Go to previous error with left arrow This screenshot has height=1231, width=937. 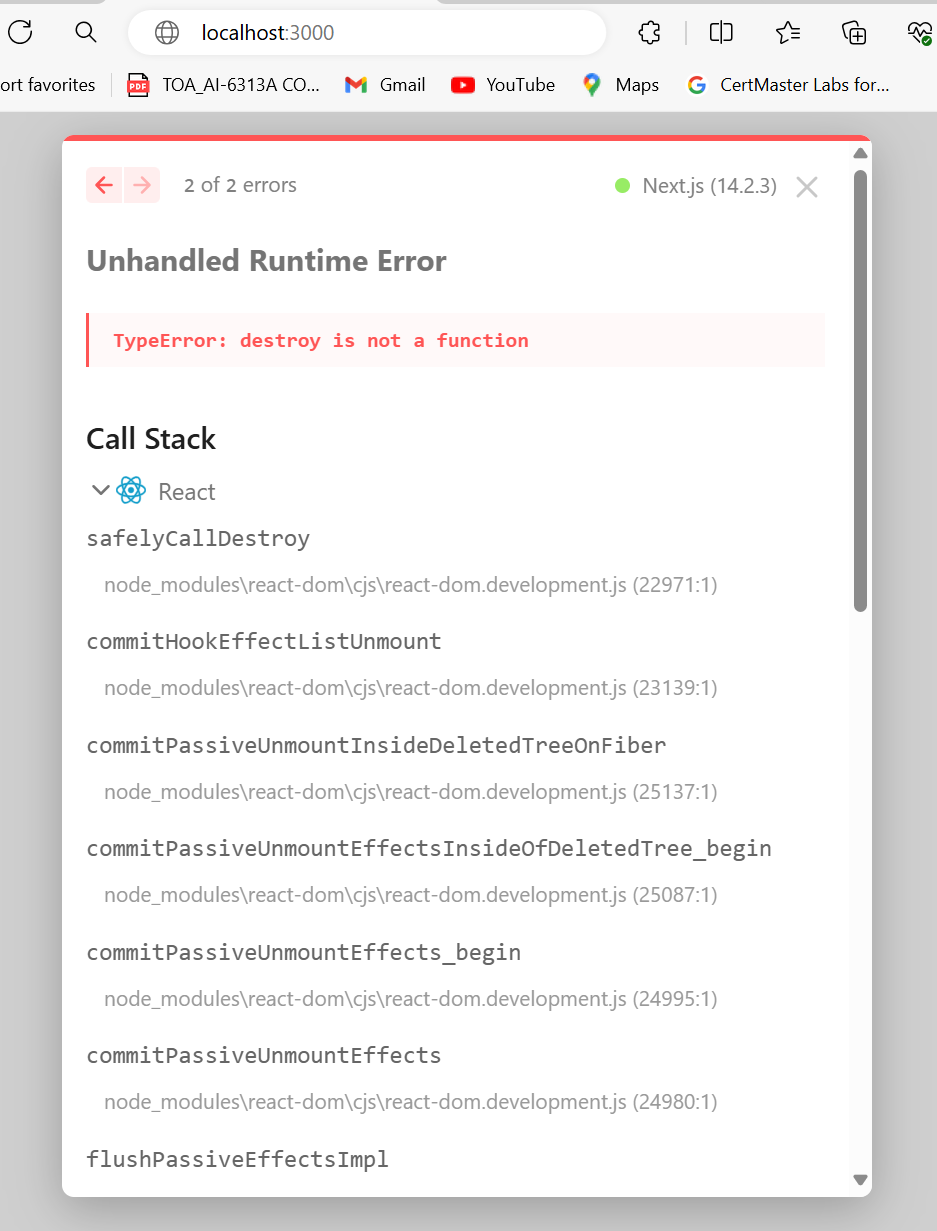click(104, 185)
